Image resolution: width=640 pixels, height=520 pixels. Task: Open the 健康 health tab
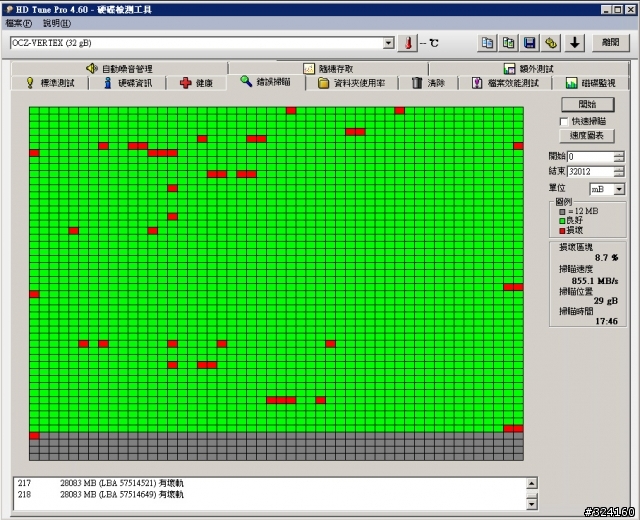[196, 83]
